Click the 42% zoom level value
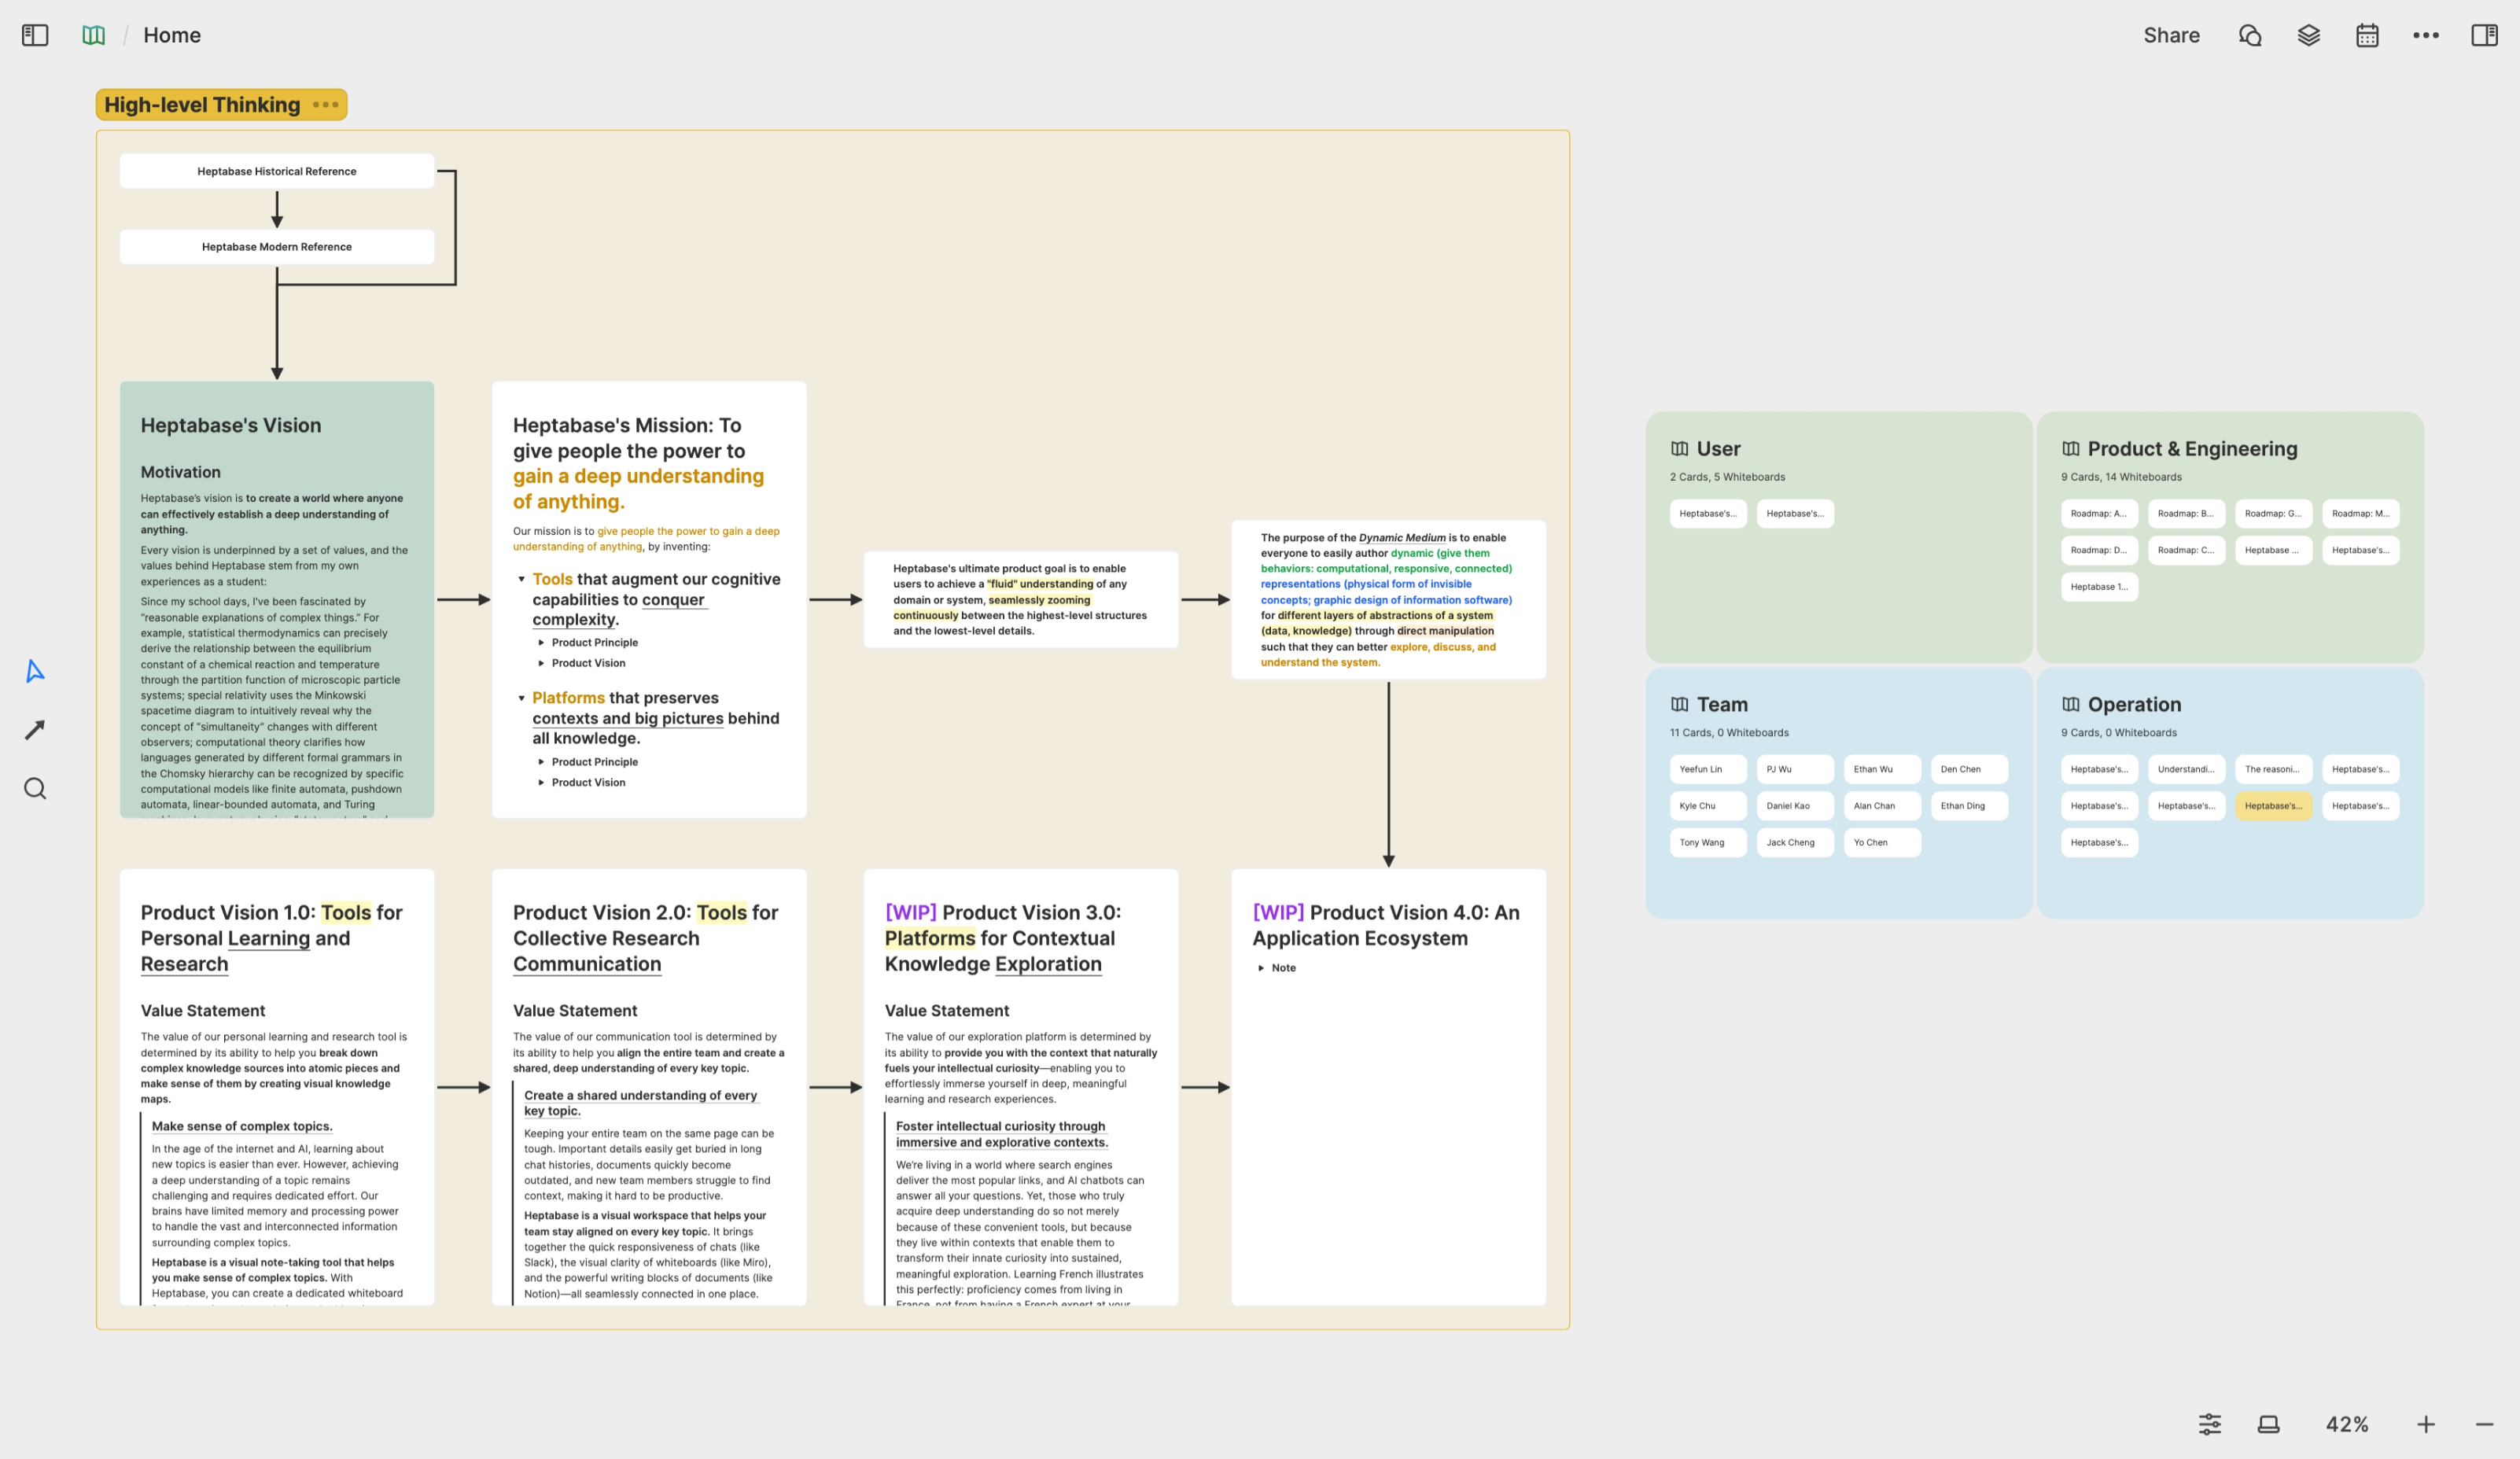2520x1459 pixels. click(x=2347, y=1424)
